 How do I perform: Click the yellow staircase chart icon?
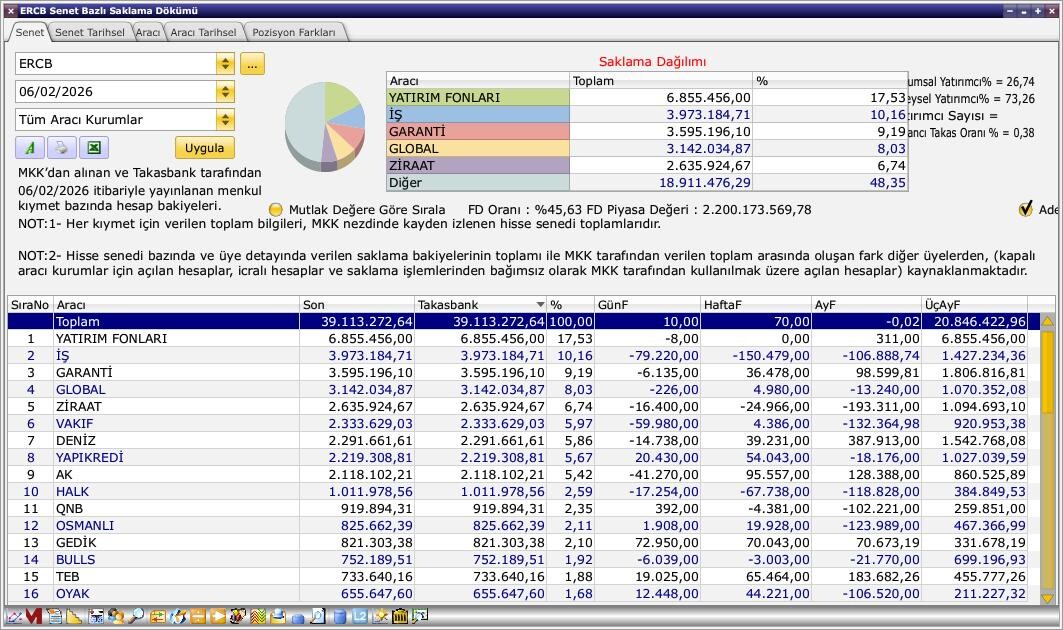tap(75, 617)
